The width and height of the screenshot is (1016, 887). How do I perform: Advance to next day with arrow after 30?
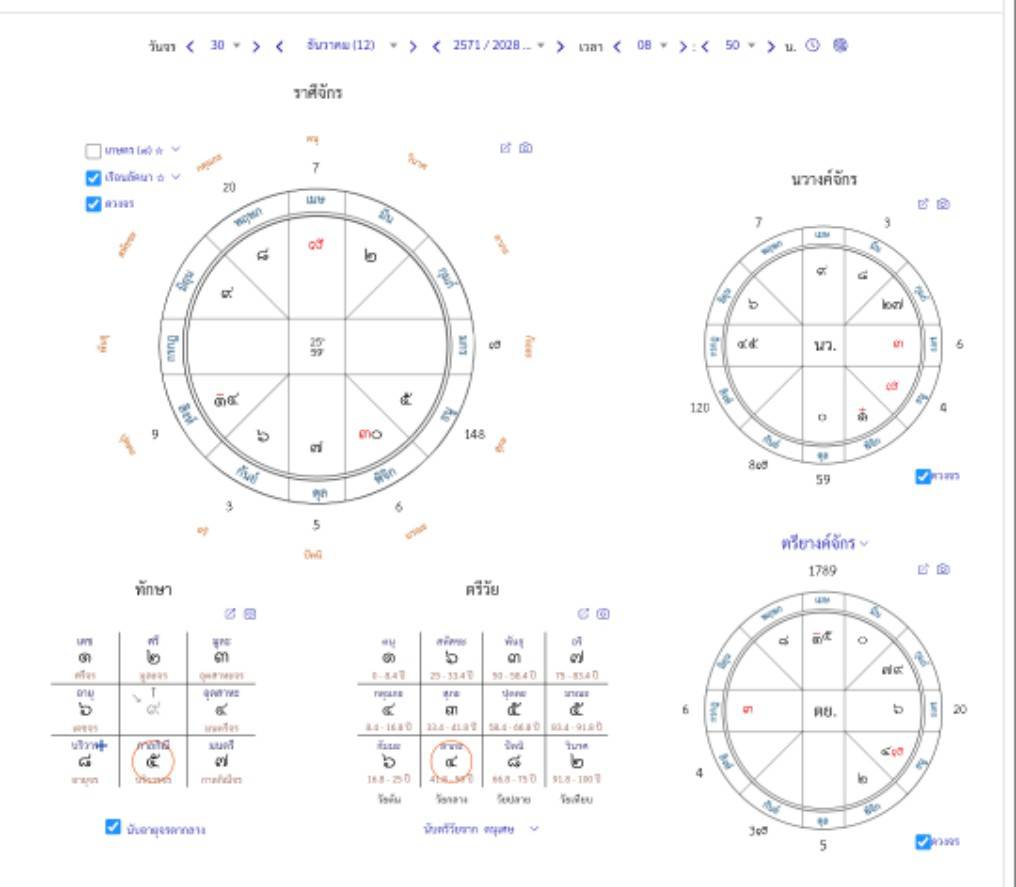pyautogui.click(x=256, y=46)
